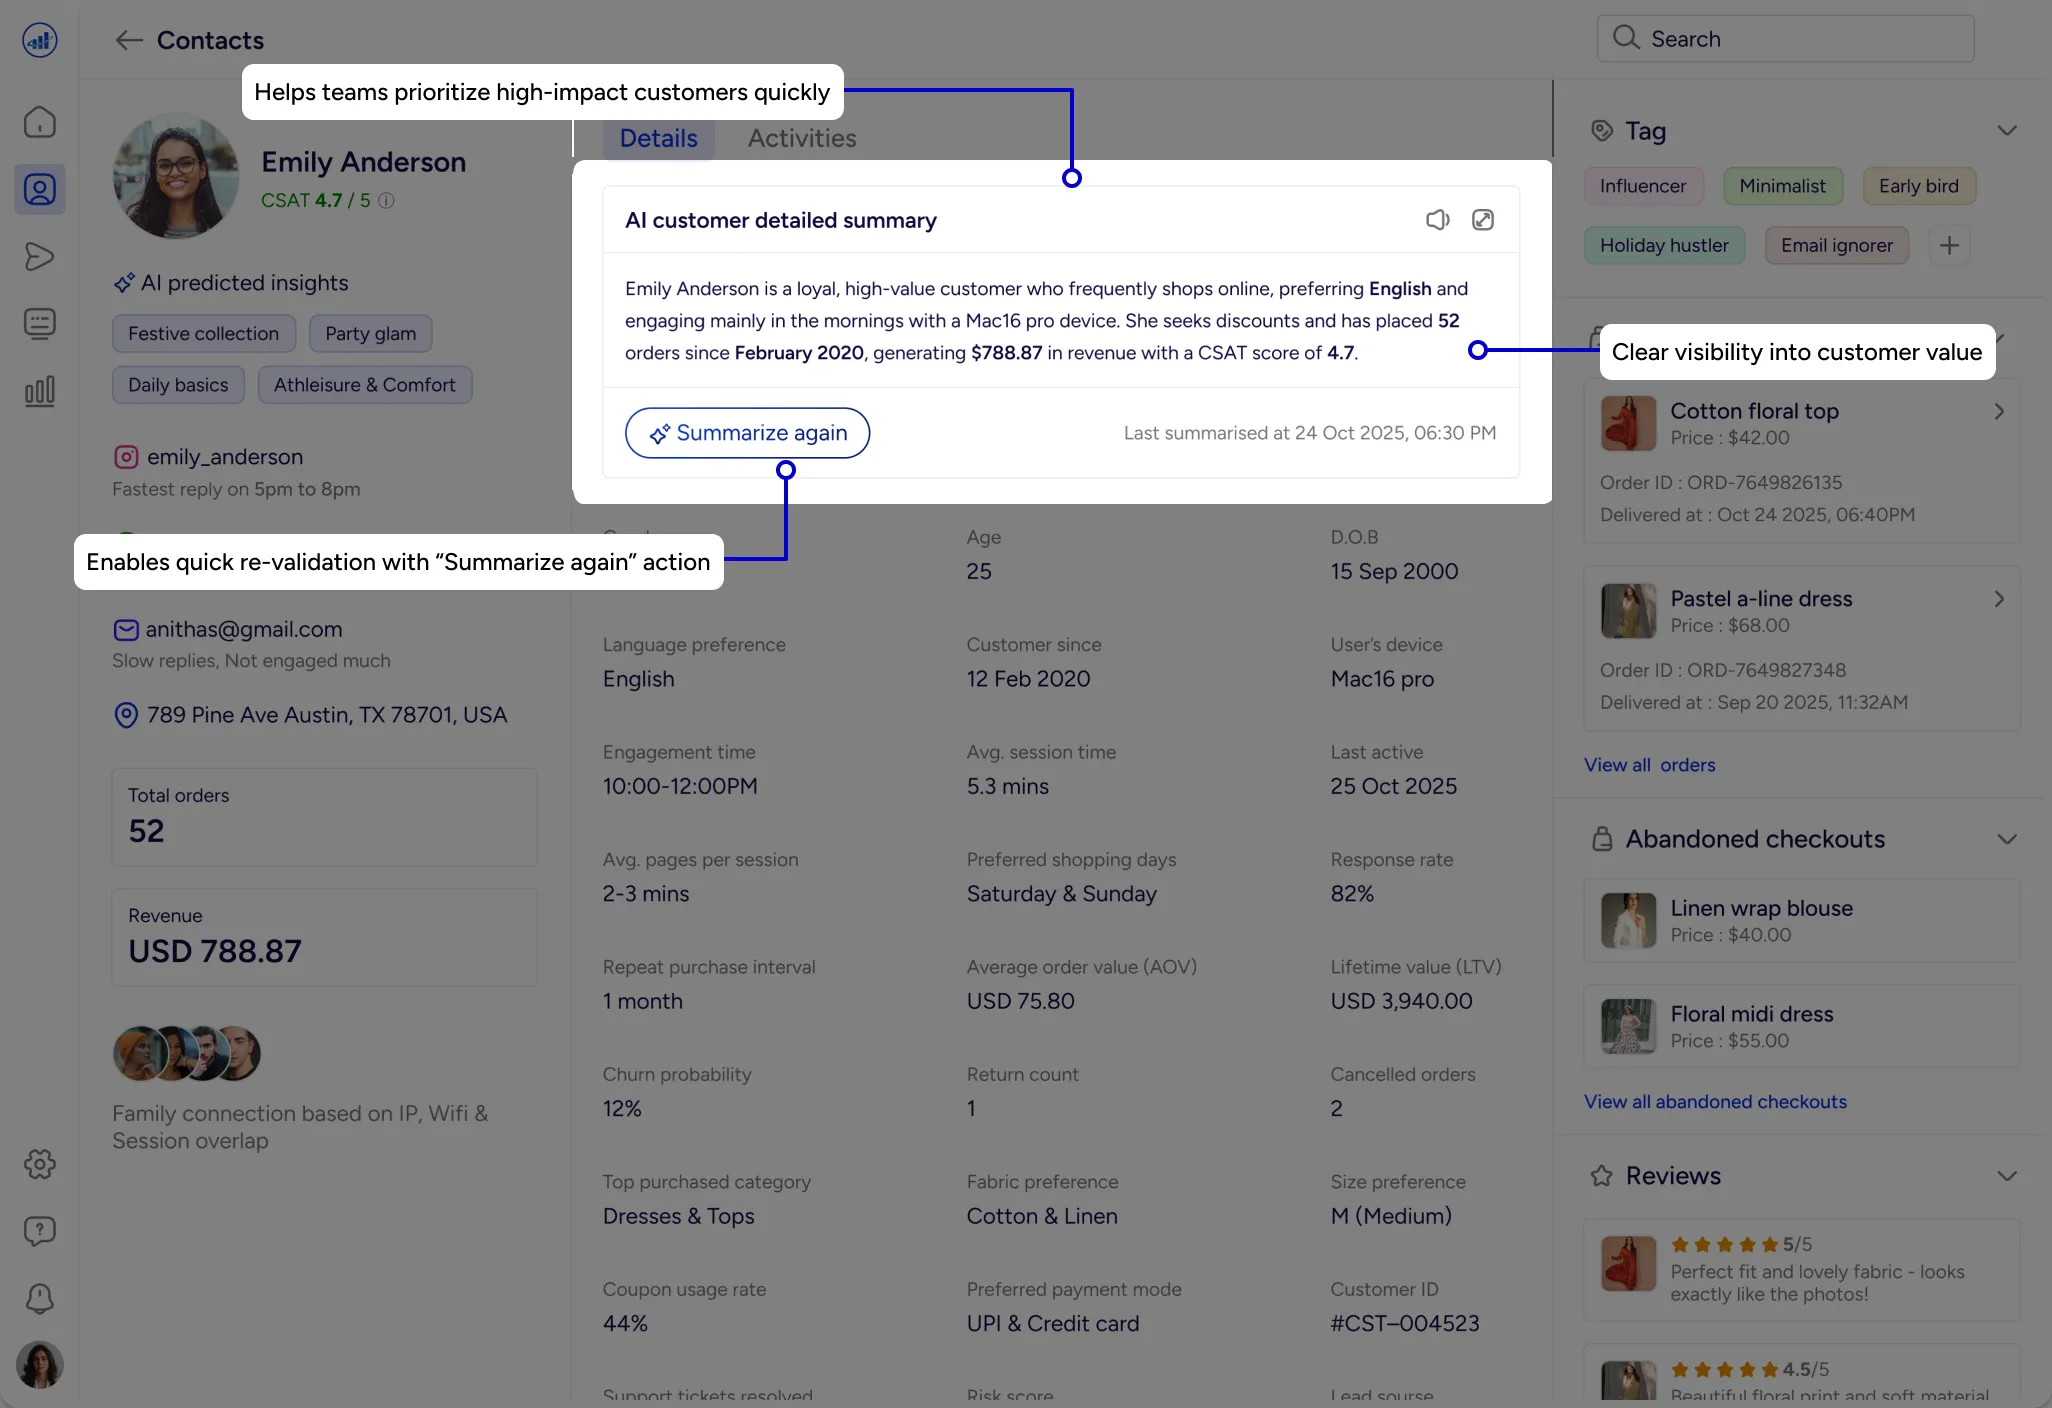Collapse the Tag section chevron
The width and height of the screenshot is (2052, 1408).
coord(2006,131)
